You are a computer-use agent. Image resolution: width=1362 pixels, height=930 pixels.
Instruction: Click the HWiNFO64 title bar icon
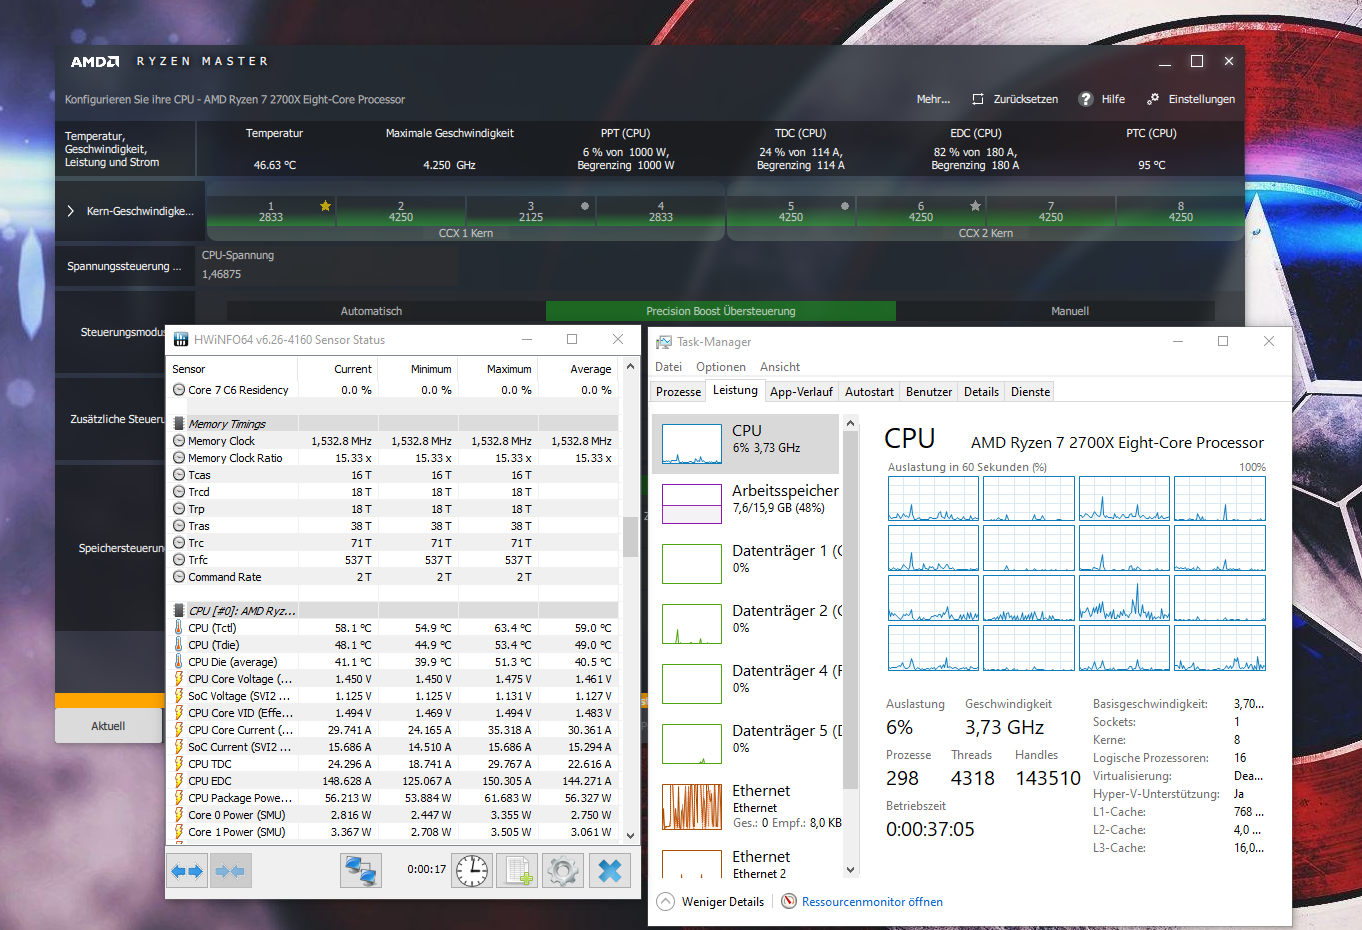tap(181, 340)
